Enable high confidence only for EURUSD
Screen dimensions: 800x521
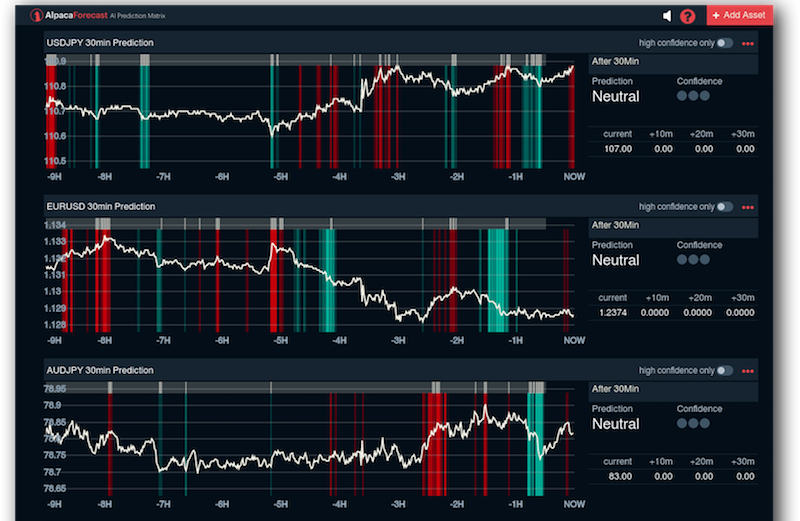pos(725,207)
